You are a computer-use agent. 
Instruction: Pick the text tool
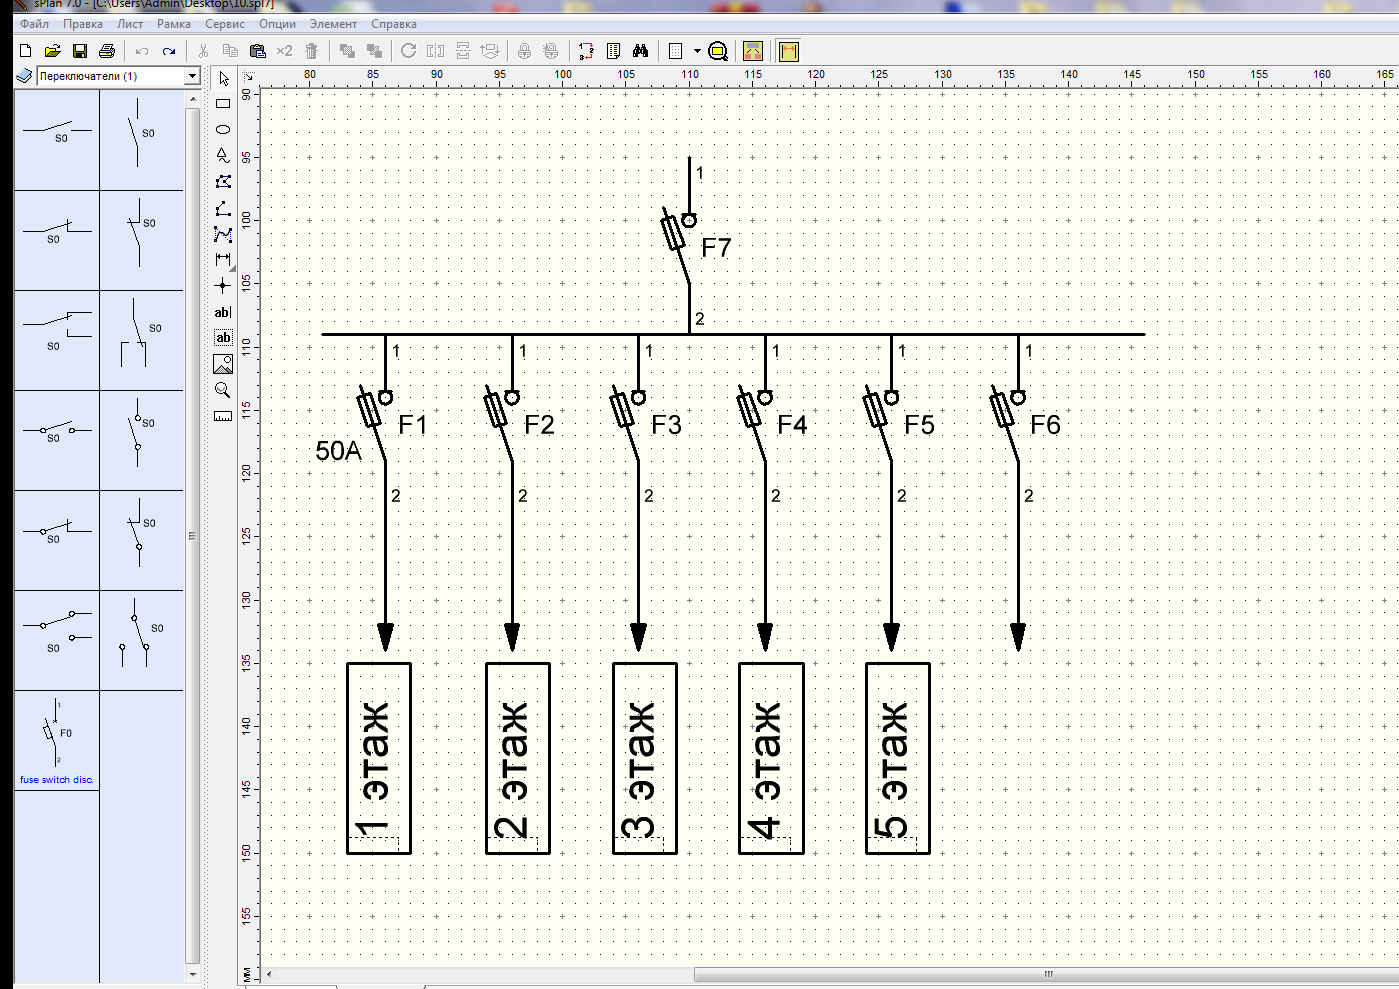pos(223,312)
